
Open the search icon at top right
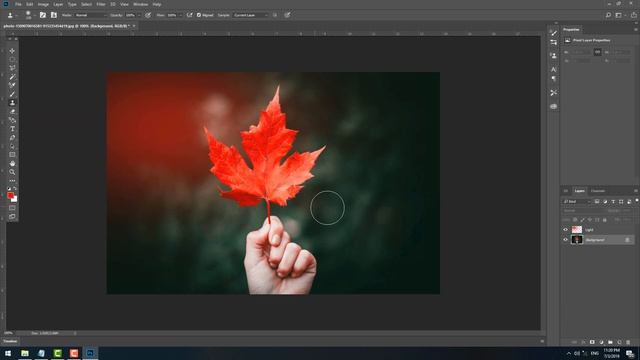coord(608,15)
